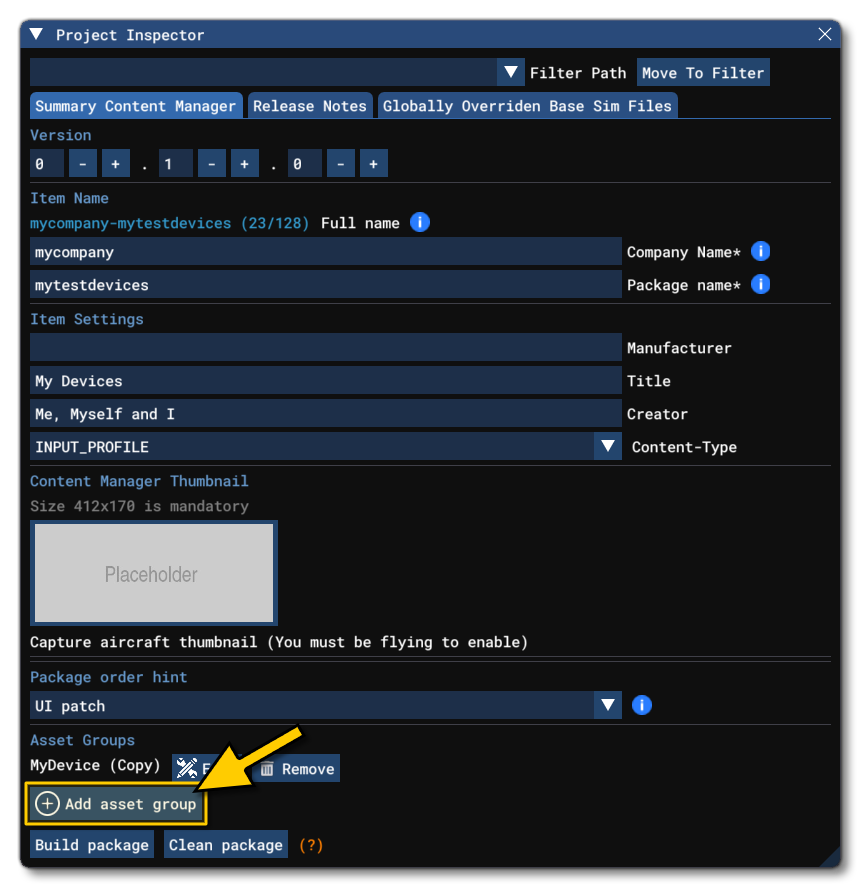861x888 pixels.
Task: Open the Package order hint dropdown
Action: pos(607,705)
